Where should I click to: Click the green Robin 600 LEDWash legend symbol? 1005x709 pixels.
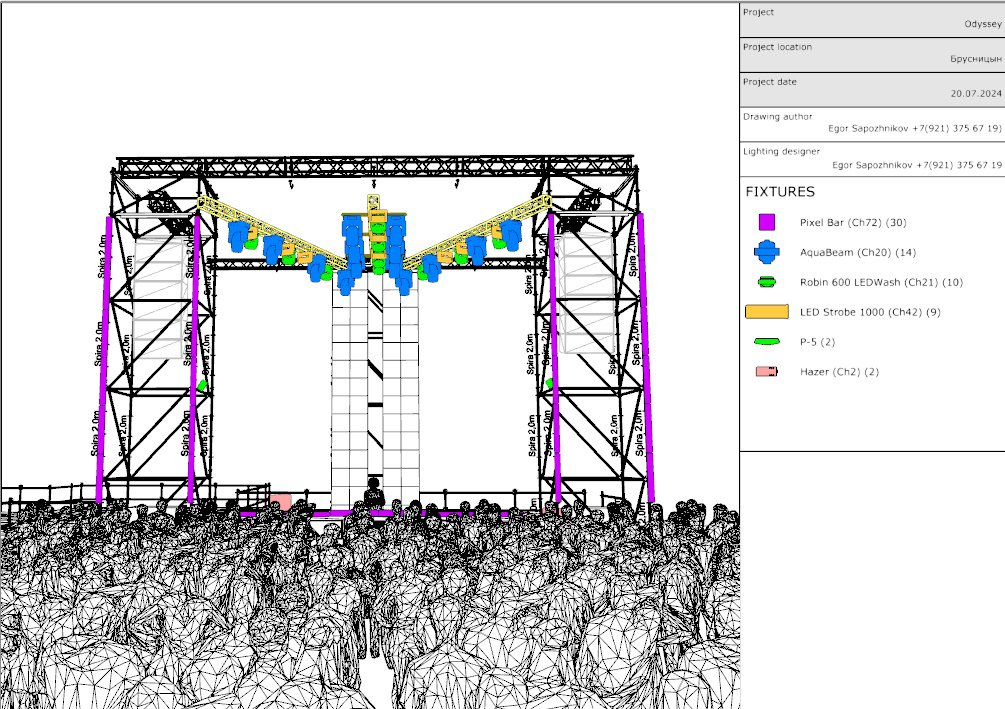click(x=767, y=282)
